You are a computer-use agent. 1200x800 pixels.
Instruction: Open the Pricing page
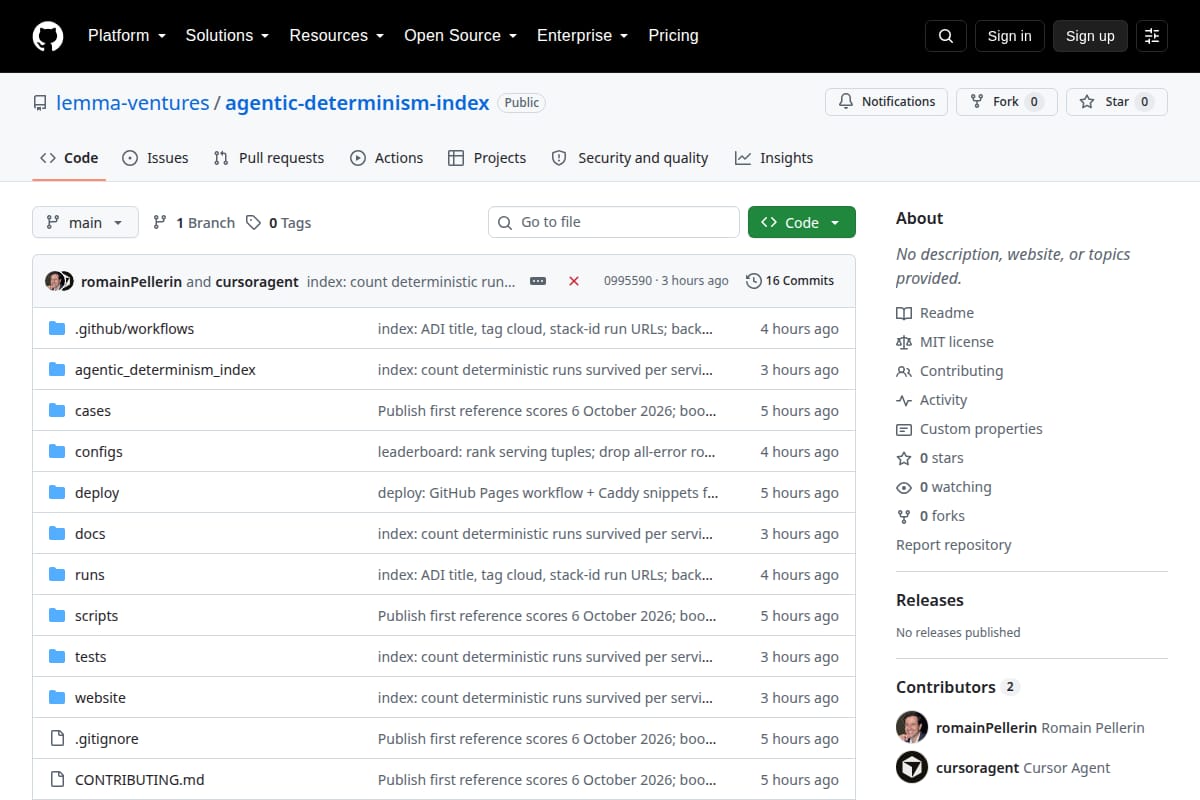click(x=673, y=35)
